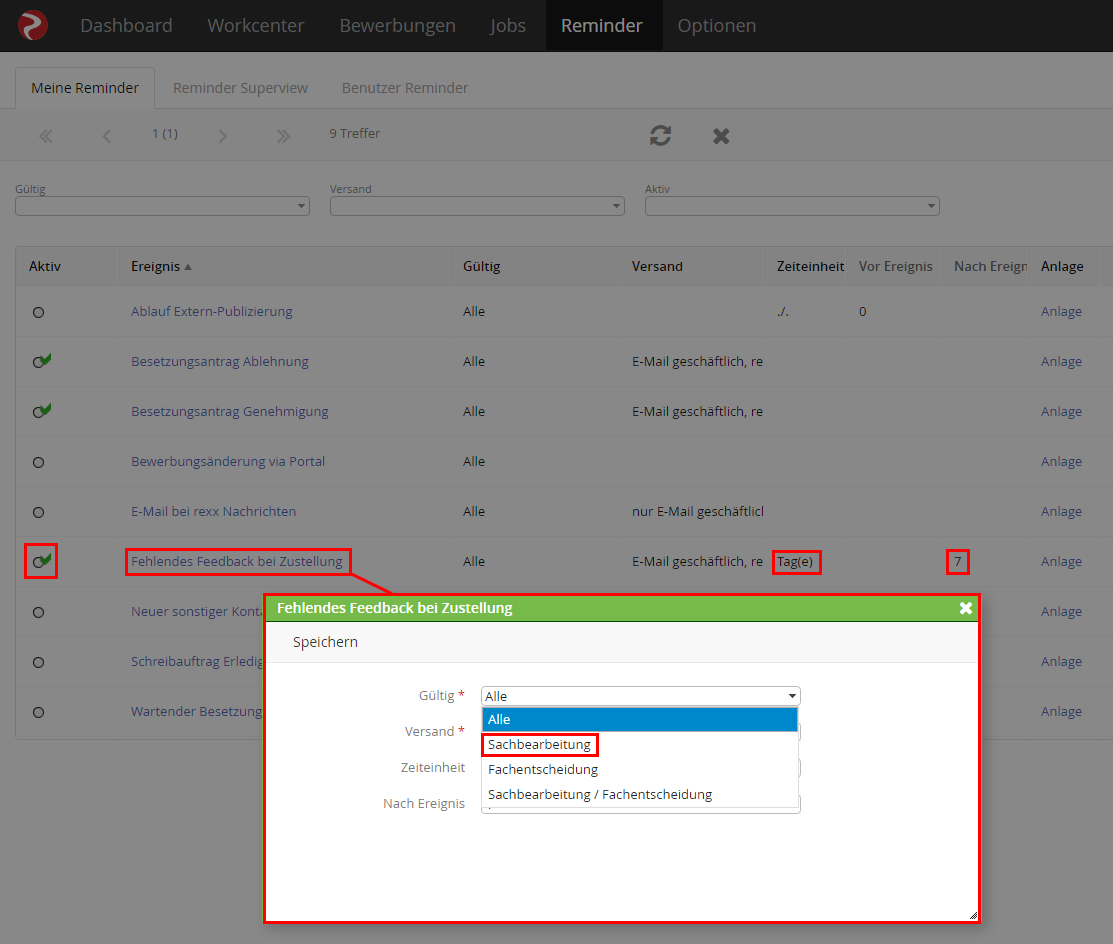
Task: Open Besetzungsantrag Ablehnung reminder
Action: (219, 361)
